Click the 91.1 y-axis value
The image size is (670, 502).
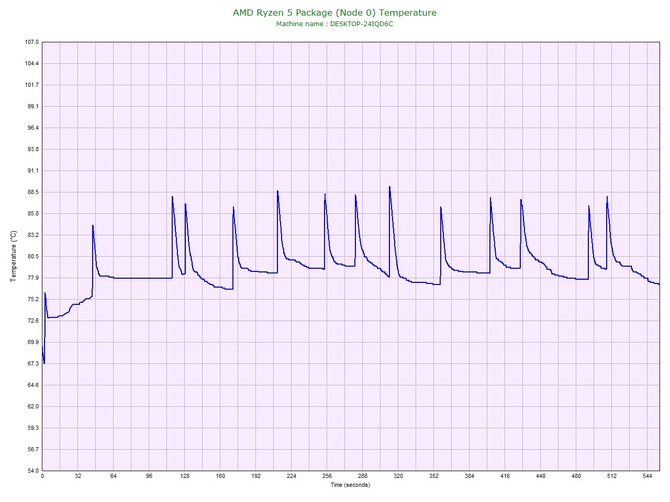[x=32, y=171]
